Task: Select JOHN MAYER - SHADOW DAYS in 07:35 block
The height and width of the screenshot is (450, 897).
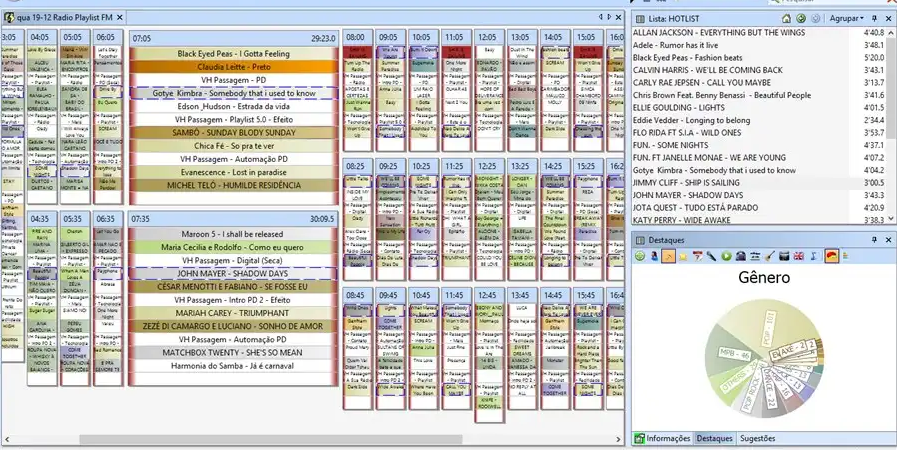Action: click(233, 273)
